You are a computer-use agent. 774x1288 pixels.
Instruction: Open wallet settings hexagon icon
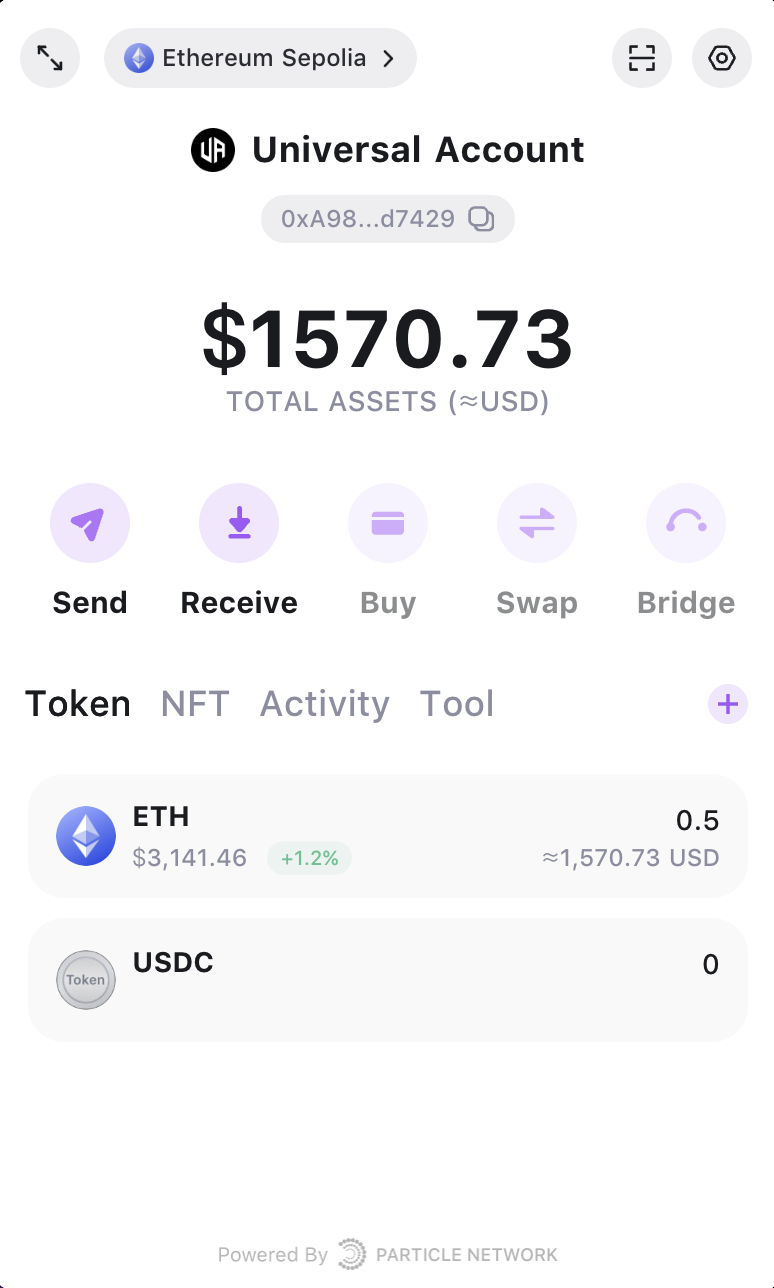[x=722, y=58]
